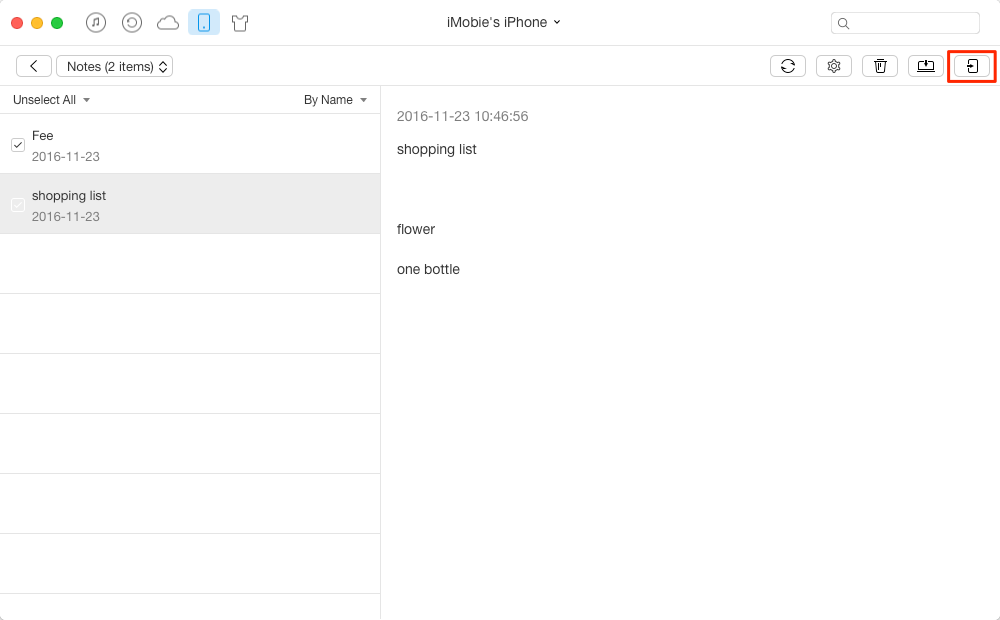
Task: Click the date under Fee note
Action: click(66, 157)
